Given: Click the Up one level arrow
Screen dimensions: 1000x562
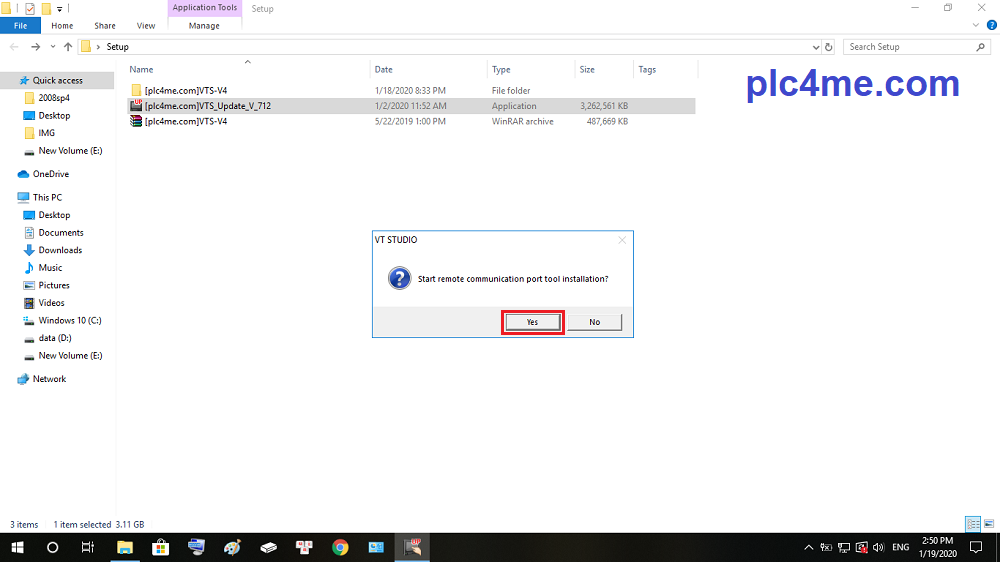Looking at the screenshot, I should point(68,47).
